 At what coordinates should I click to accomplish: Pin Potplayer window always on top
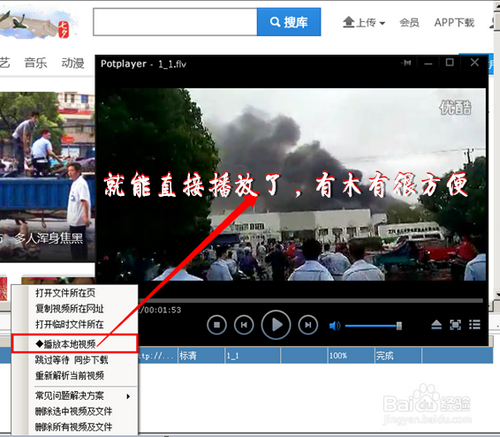(407, 63)
